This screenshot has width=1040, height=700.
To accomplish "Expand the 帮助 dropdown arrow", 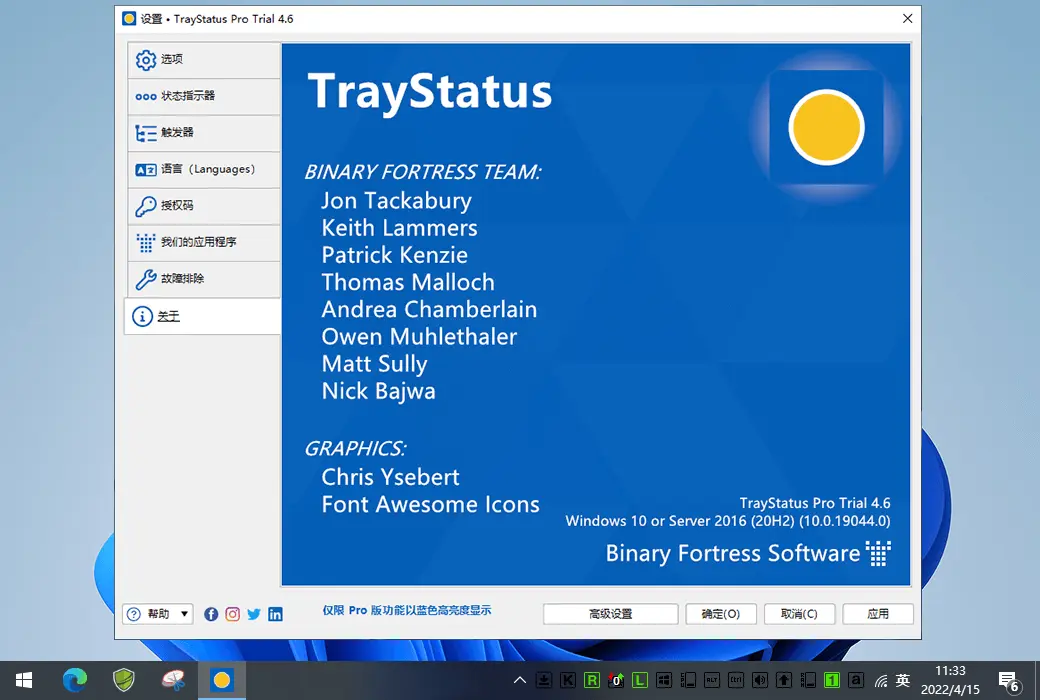I will pyautogui.click(x=184, y=614).
